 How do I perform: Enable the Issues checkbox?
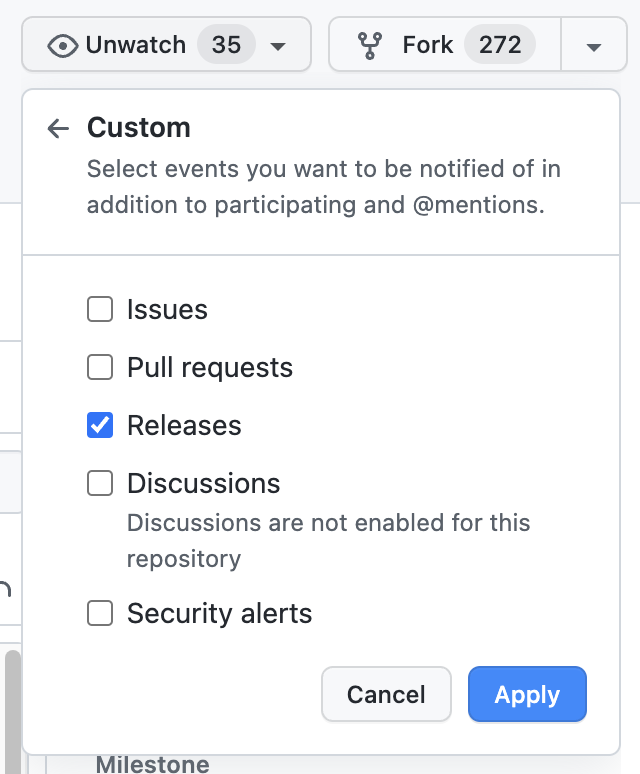click(x=100, y=310)
